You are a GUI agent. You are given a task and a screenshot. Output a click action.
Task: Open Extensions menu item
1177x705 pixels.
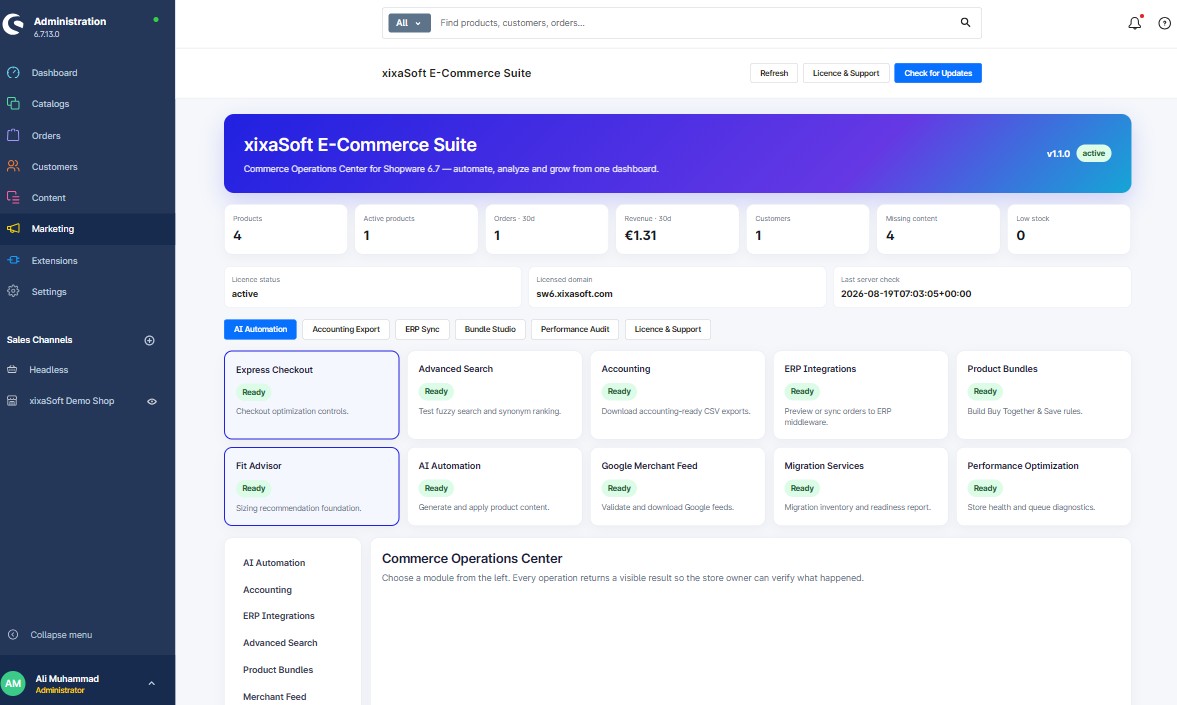point(54,261)
